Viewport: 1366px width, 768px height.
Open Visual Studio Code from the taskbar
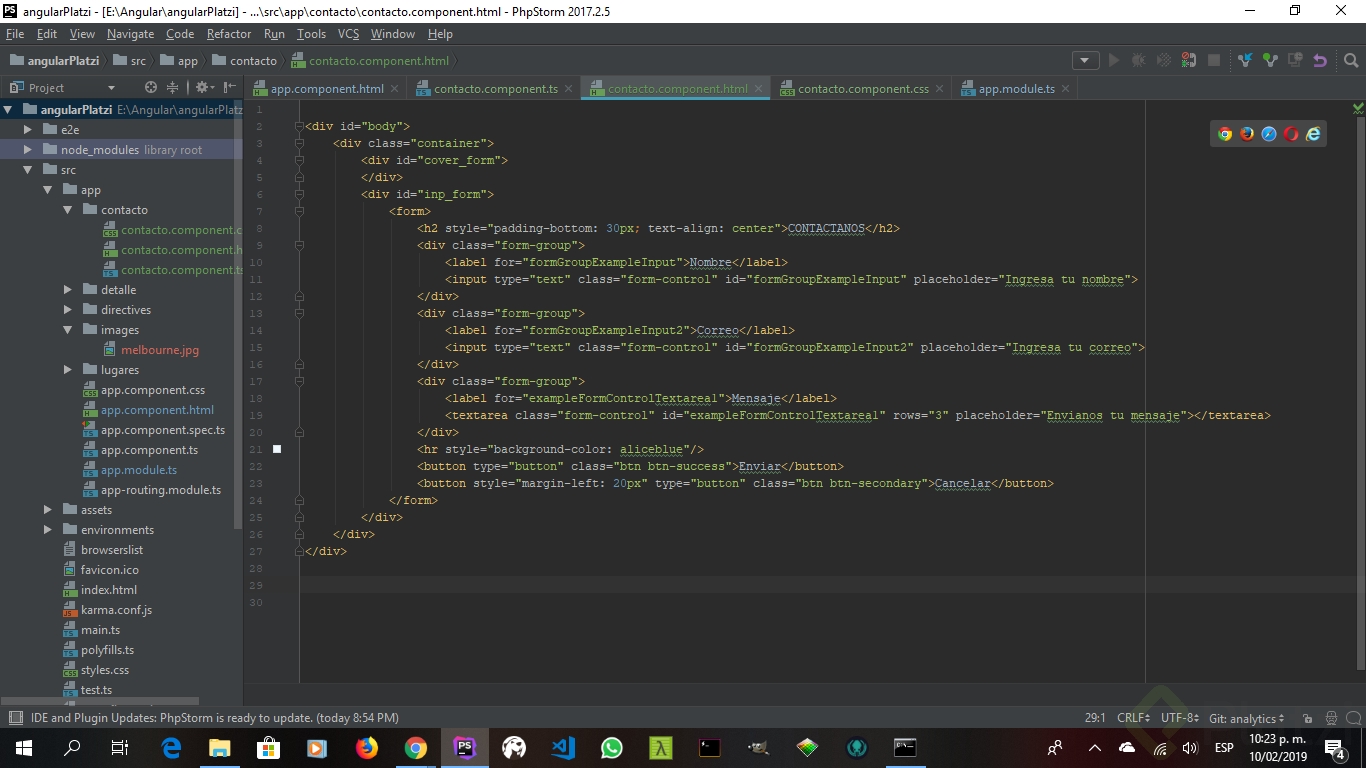[563, 747]
